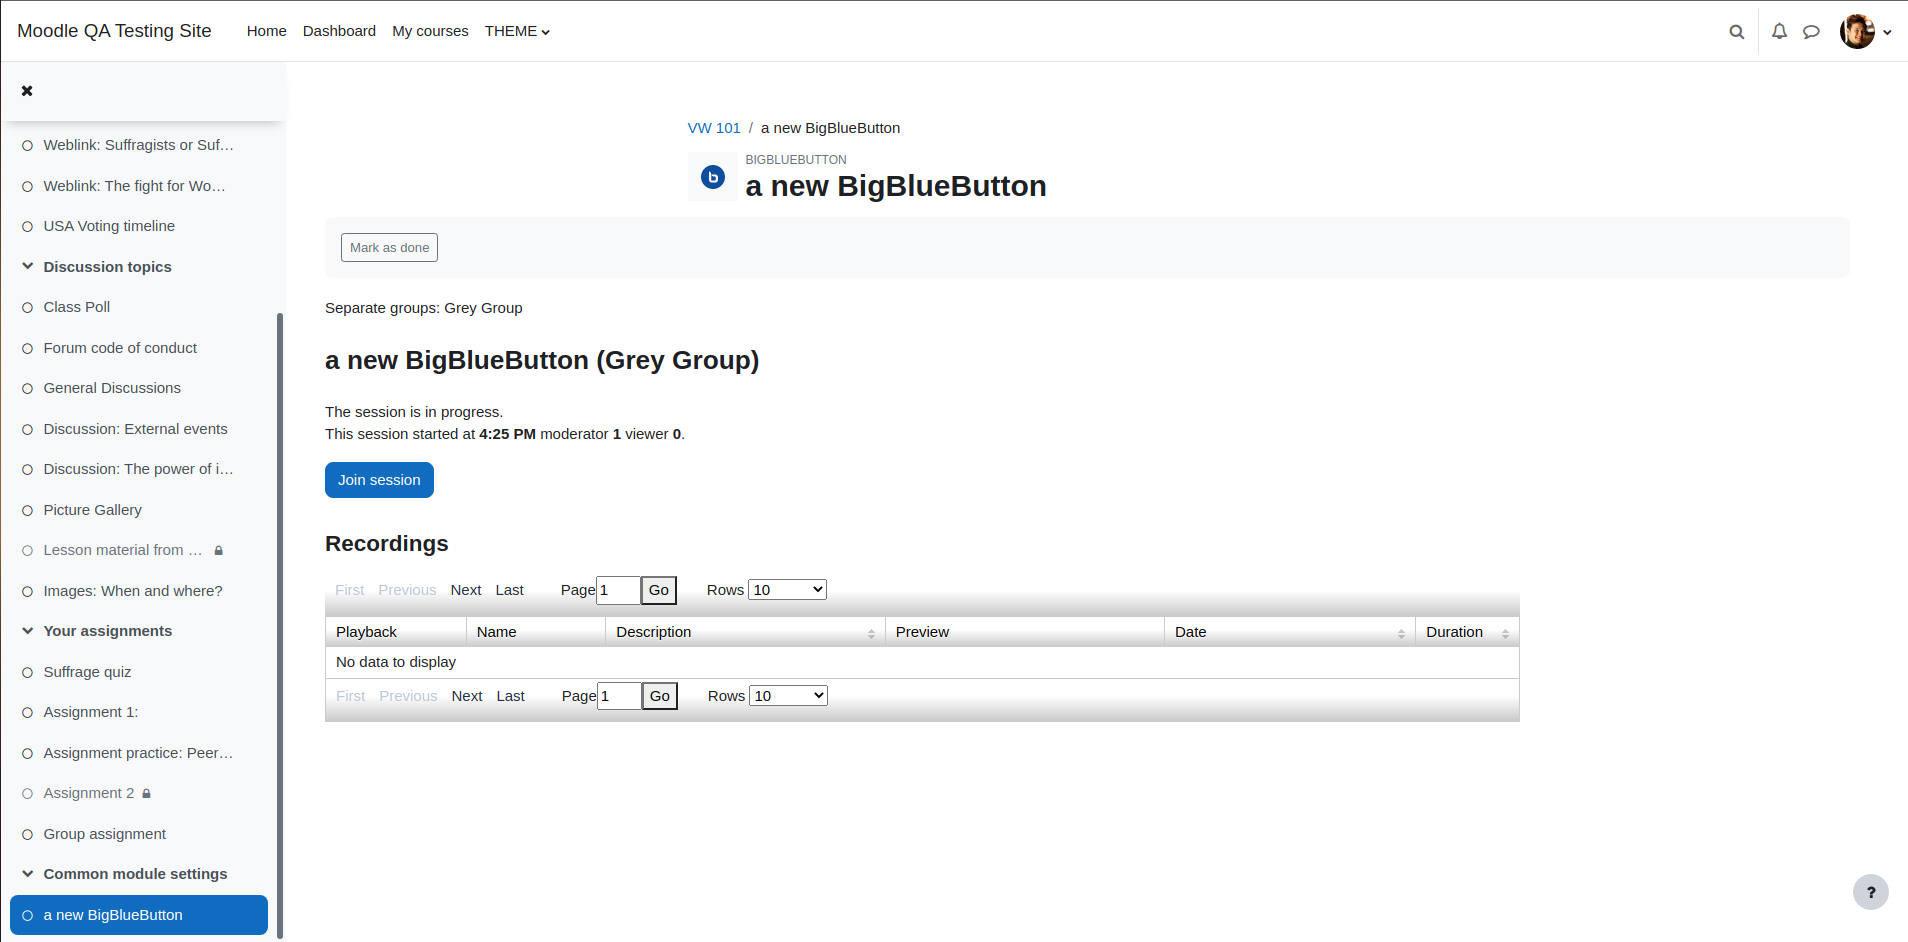The image size is (1908, 942).
Task: Open the bottom Rows per page dropdown
Action: pyautogui.click(x=788, y=696)
